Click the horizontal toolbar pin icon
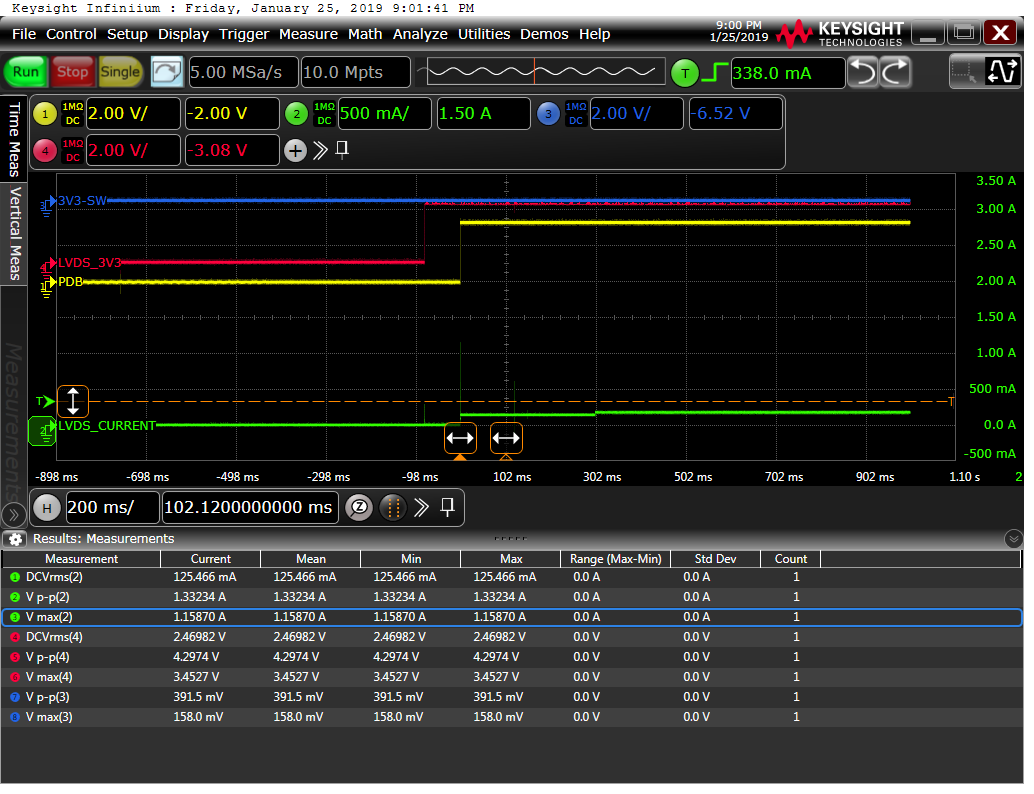This screenshot has height=794, width=1034. tap(448, 507)
